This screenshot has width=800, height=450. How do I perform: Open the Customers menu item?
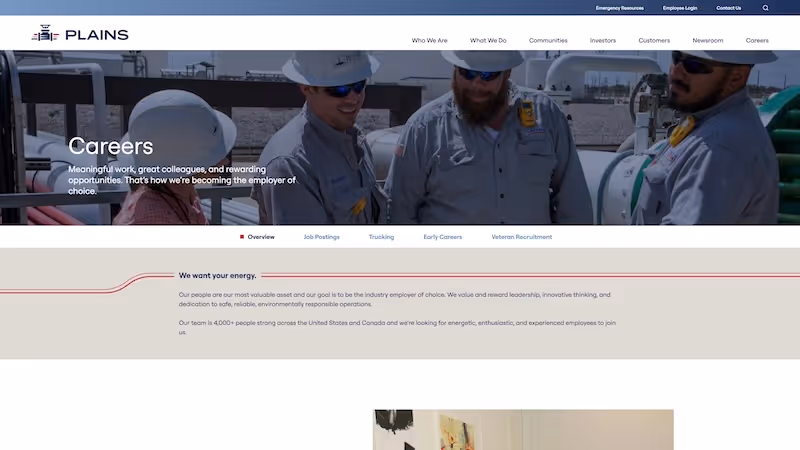654,40
